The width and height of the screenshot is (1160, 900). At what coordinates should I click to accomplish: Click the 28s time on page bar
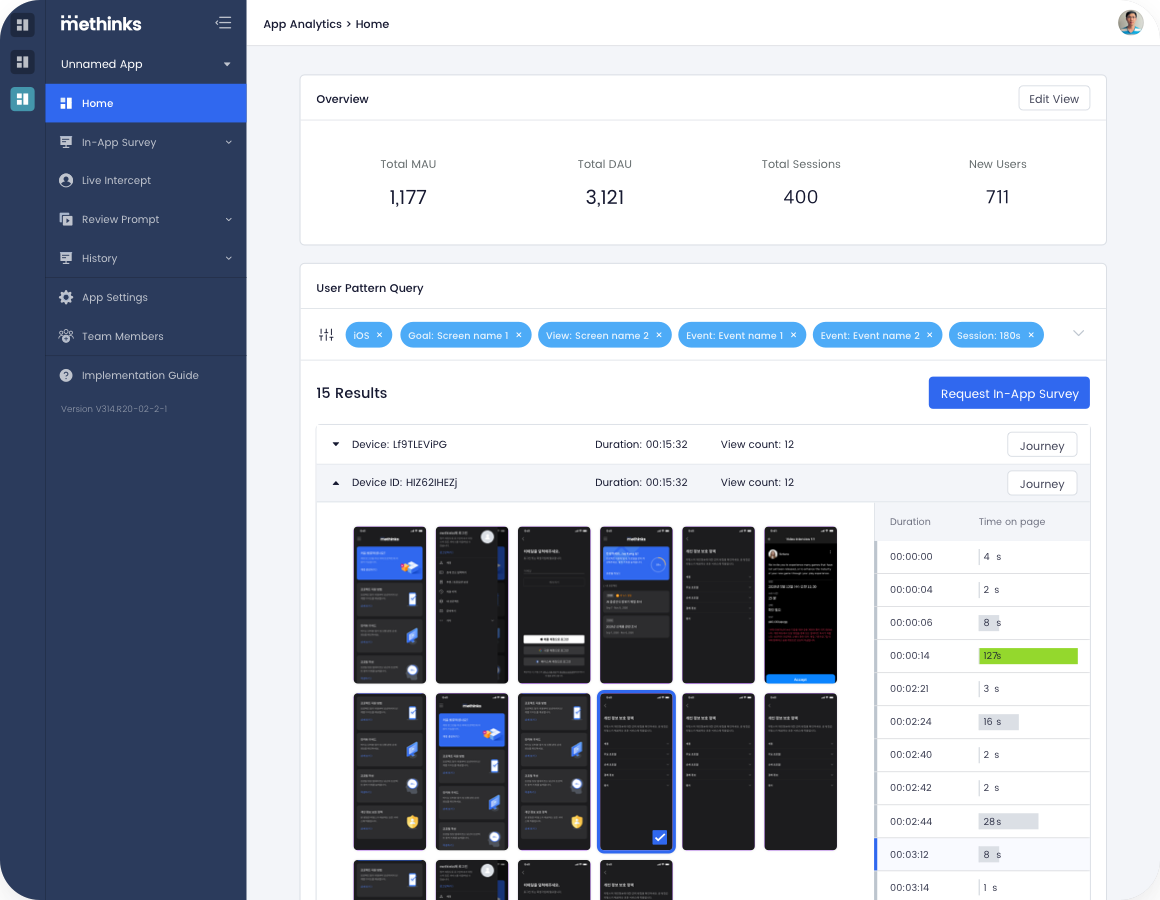coord(1008,822)
